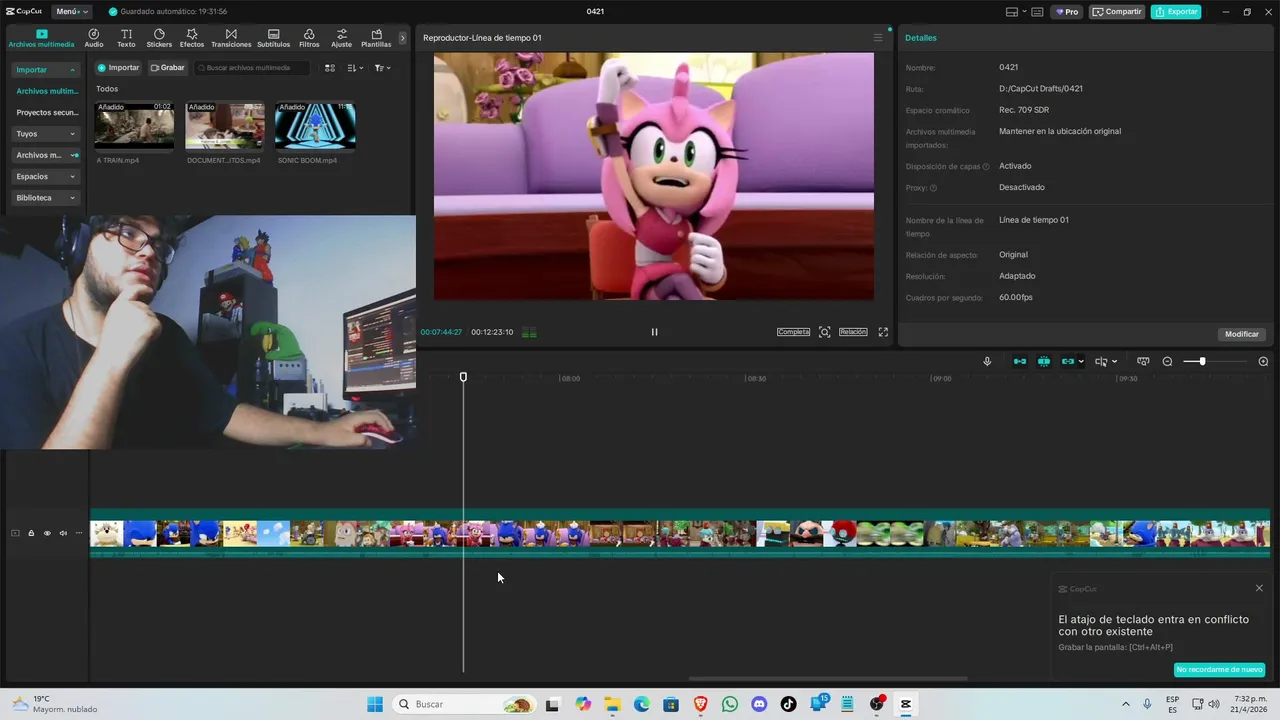Viewport: 1280px width, 720px height.
Task: Pause the video playback
Action: pyautogui.click(x=655, y=332)
